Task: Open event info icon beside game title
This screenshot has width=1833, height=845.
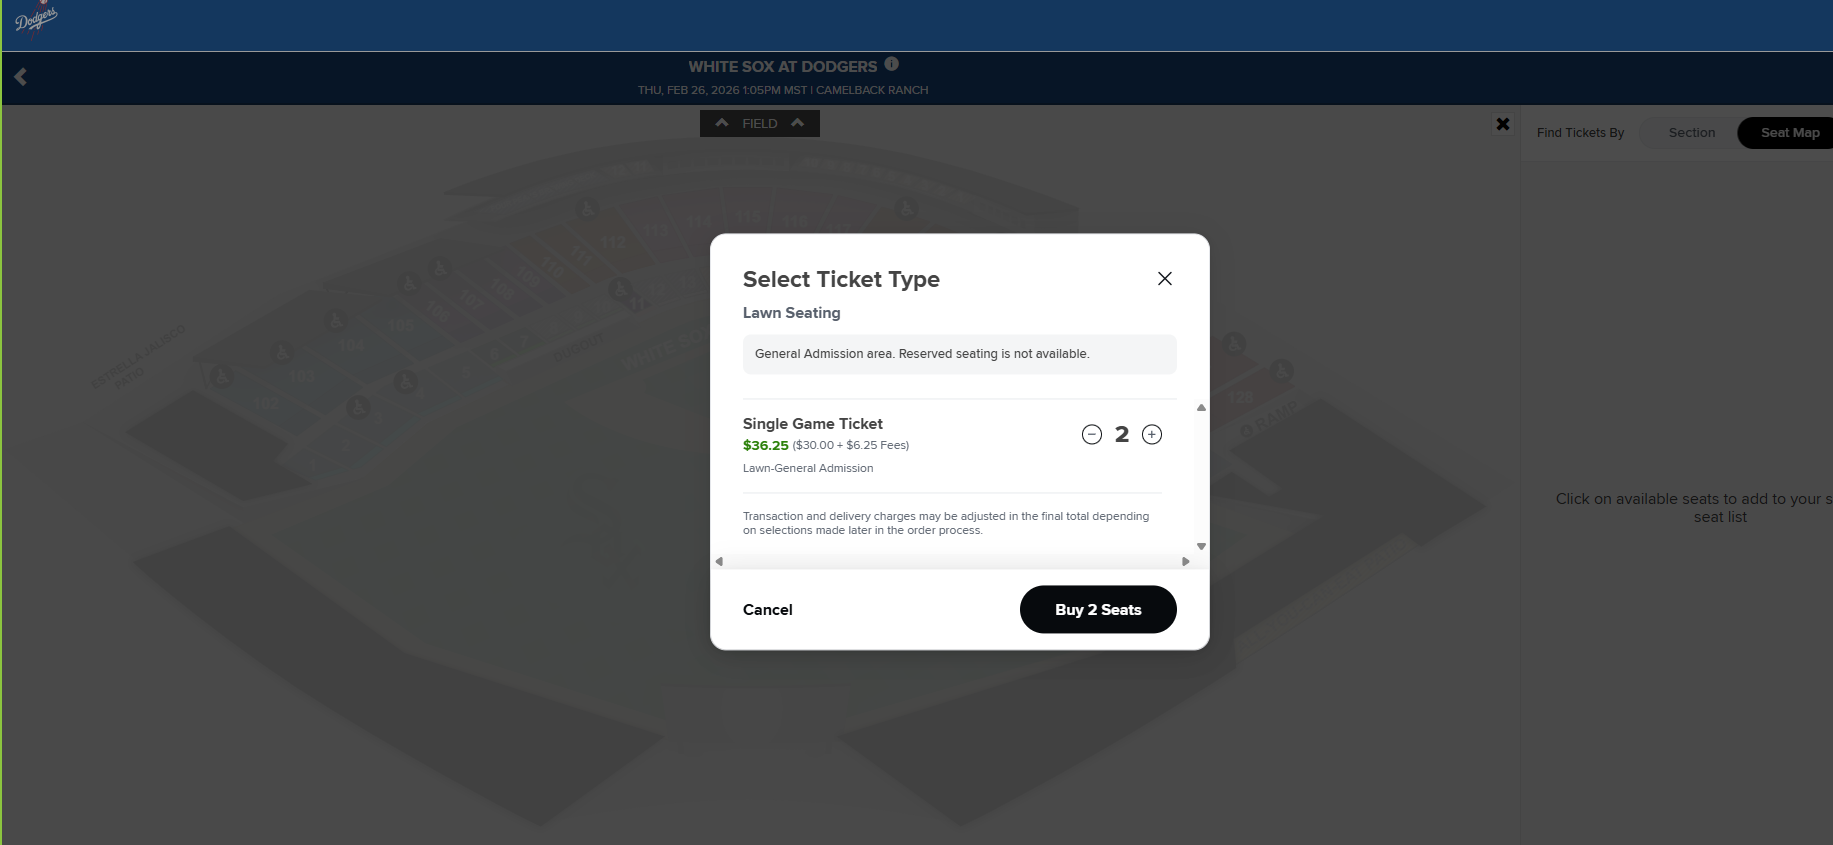Action: coord(892,64)
